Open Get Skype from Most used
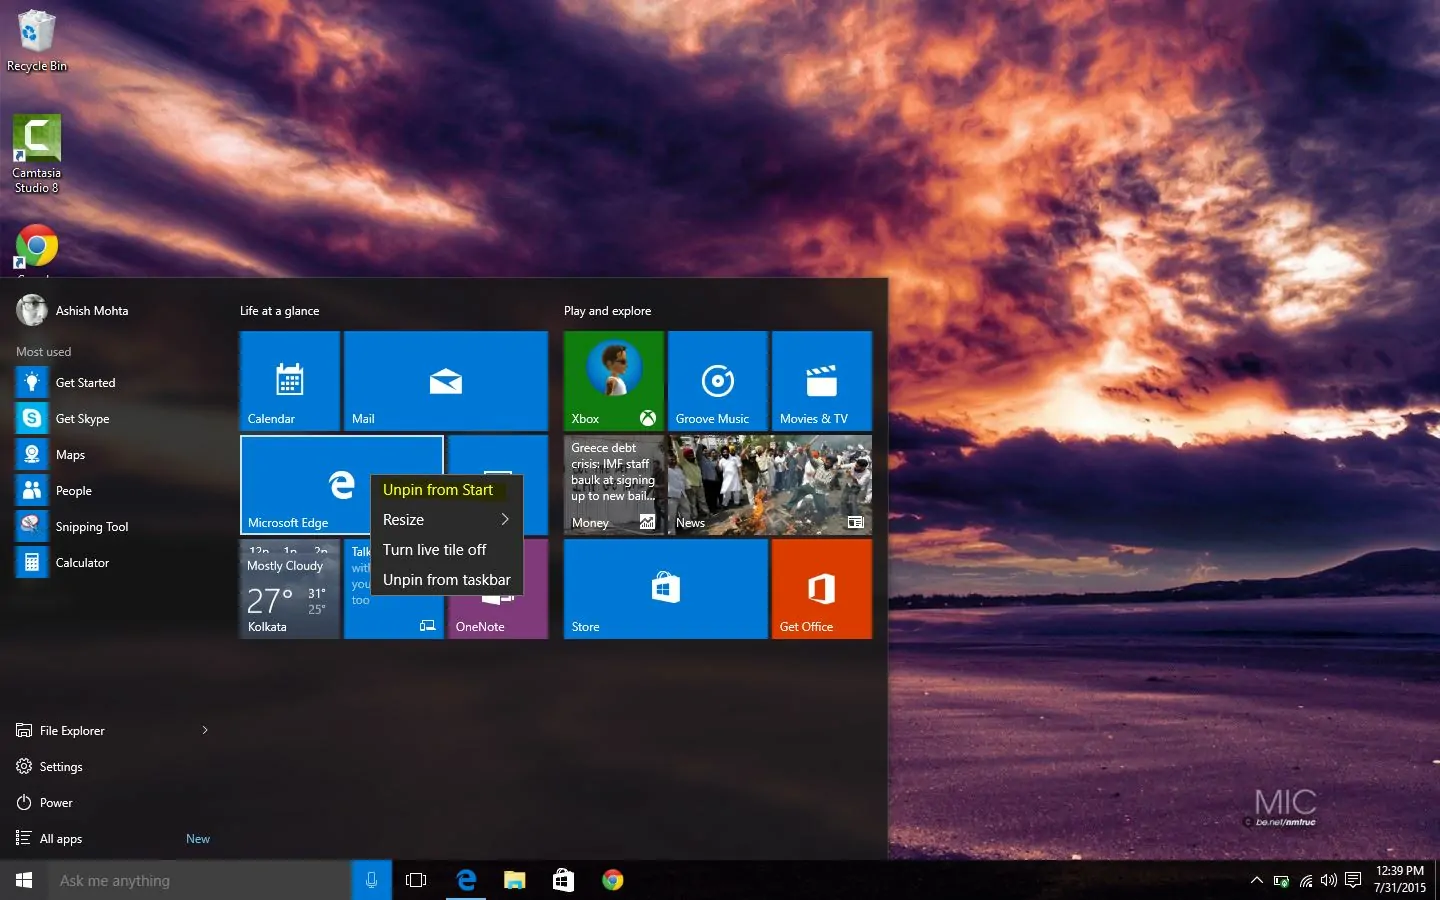This screenshot has height=900, width=1440. click(x=115, y=419)
